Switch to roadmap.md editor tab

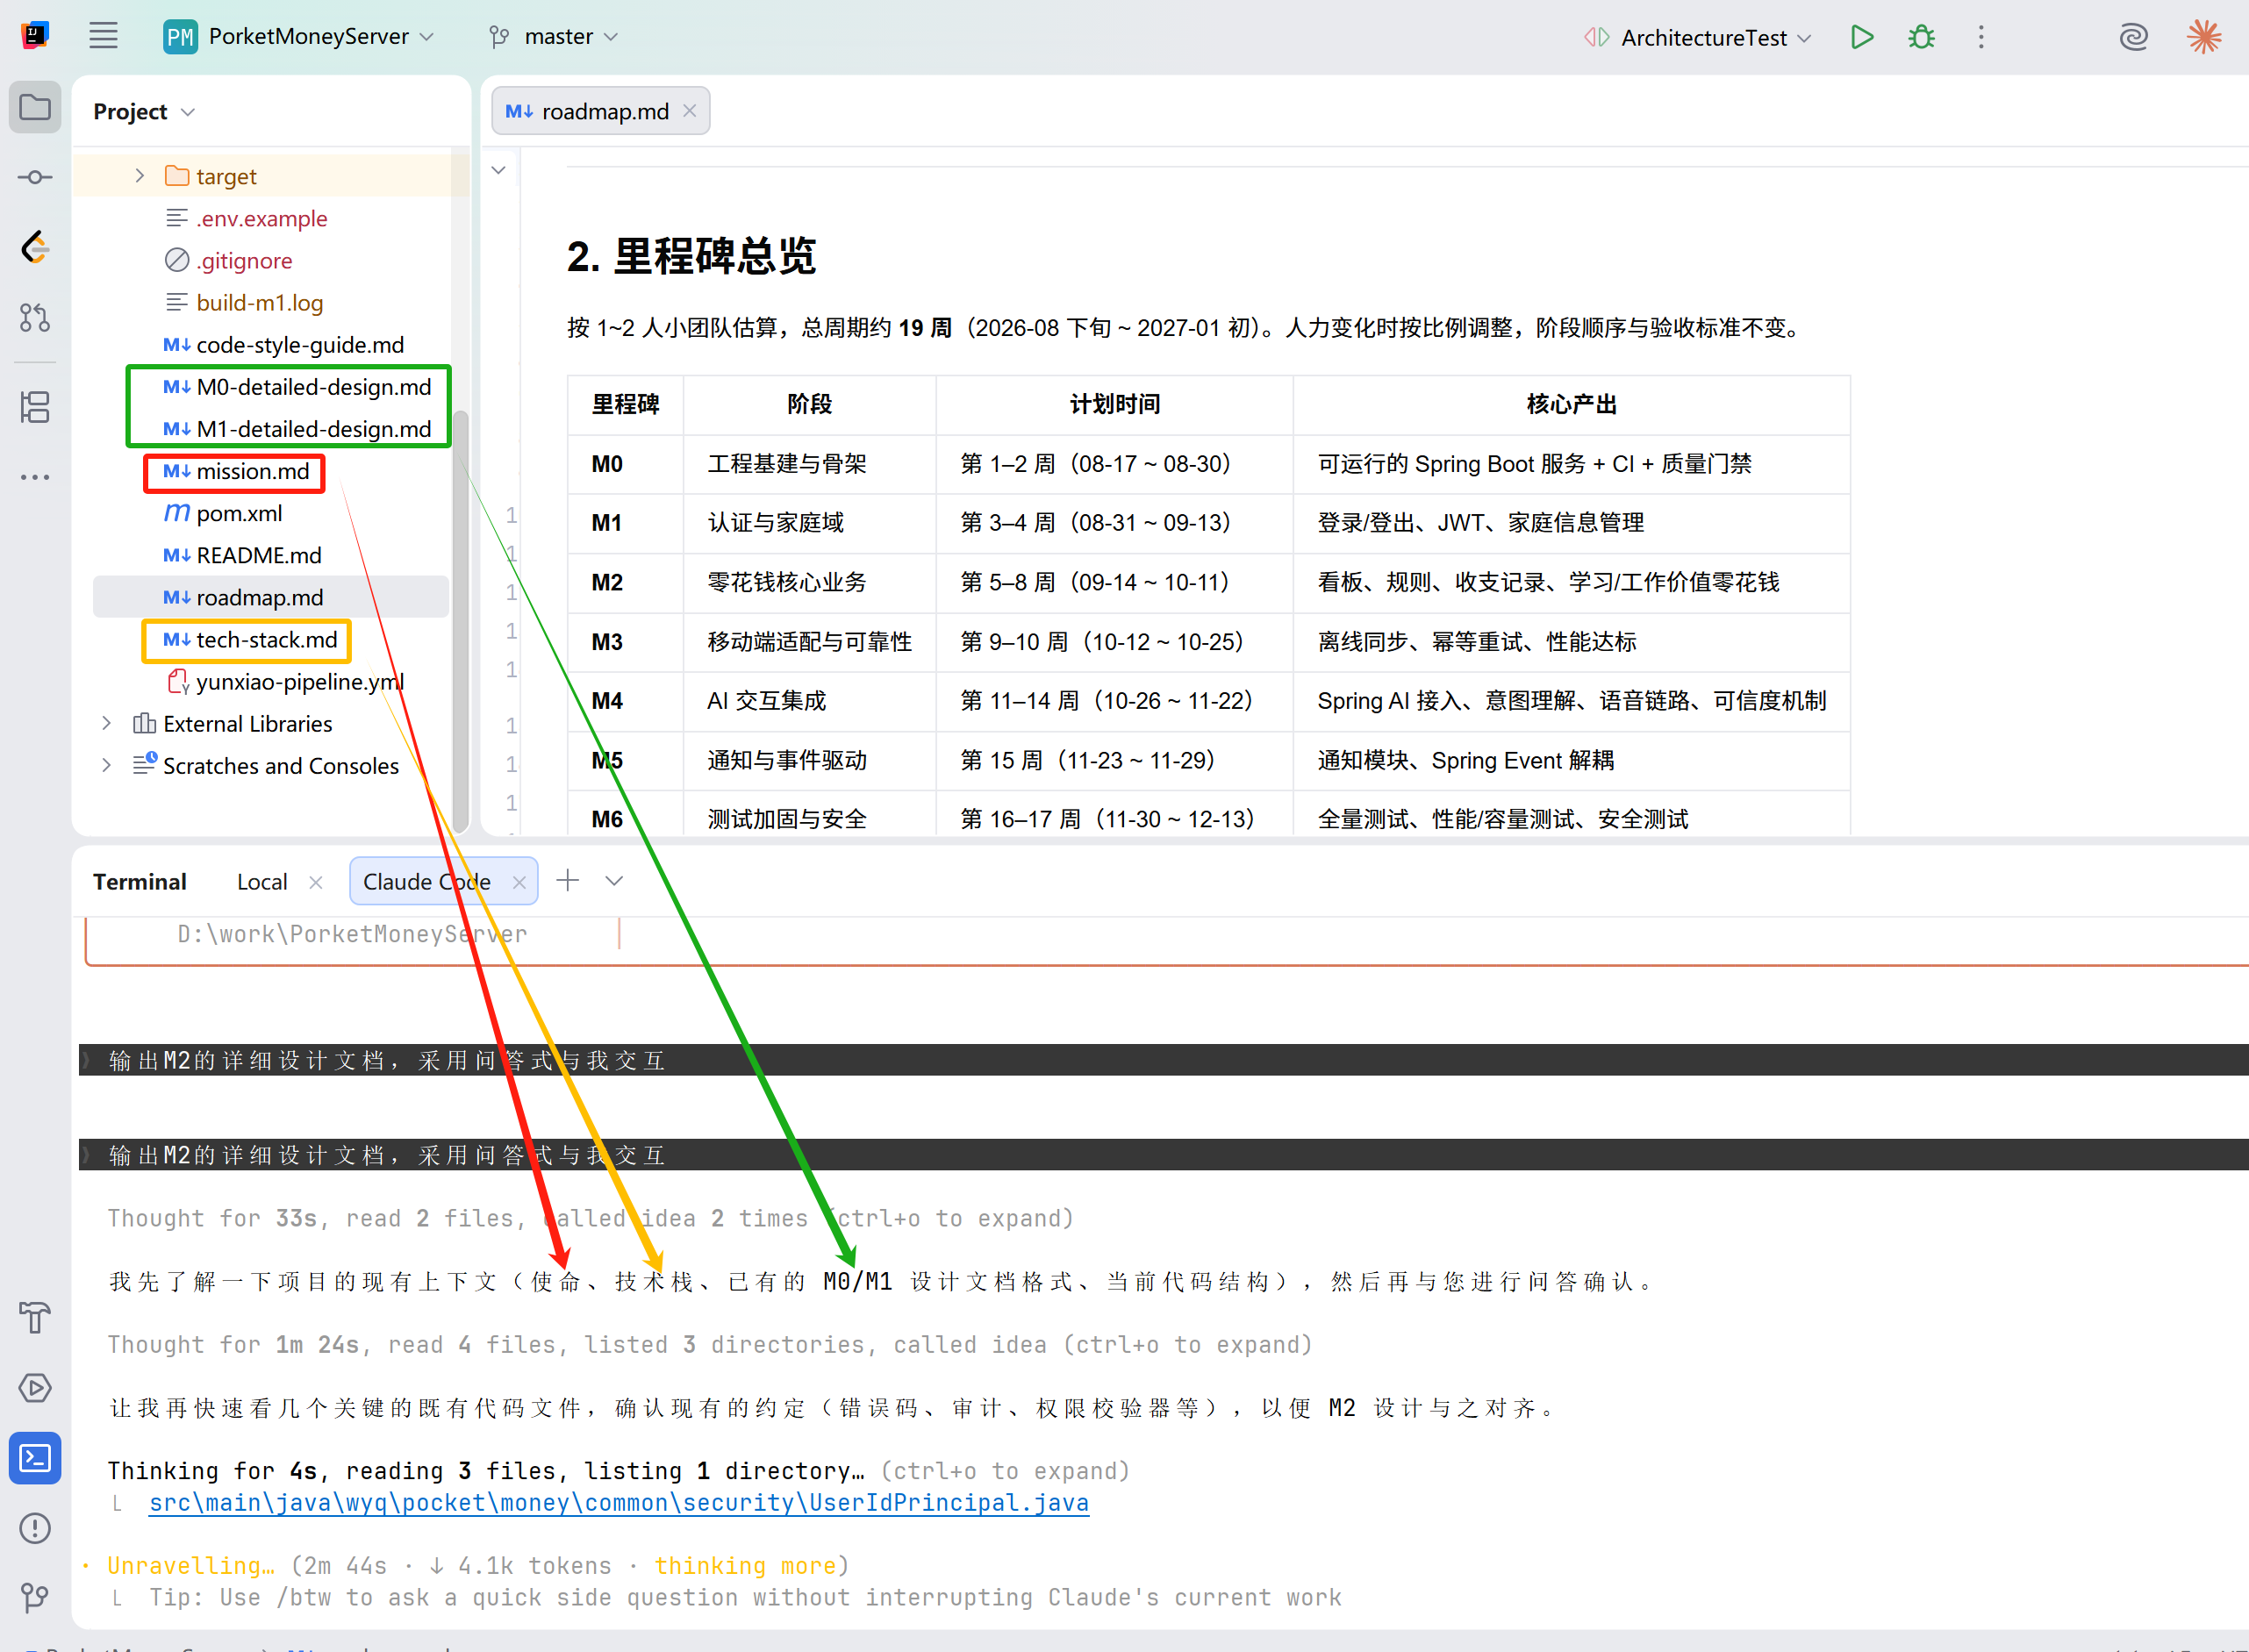point(601,111)
